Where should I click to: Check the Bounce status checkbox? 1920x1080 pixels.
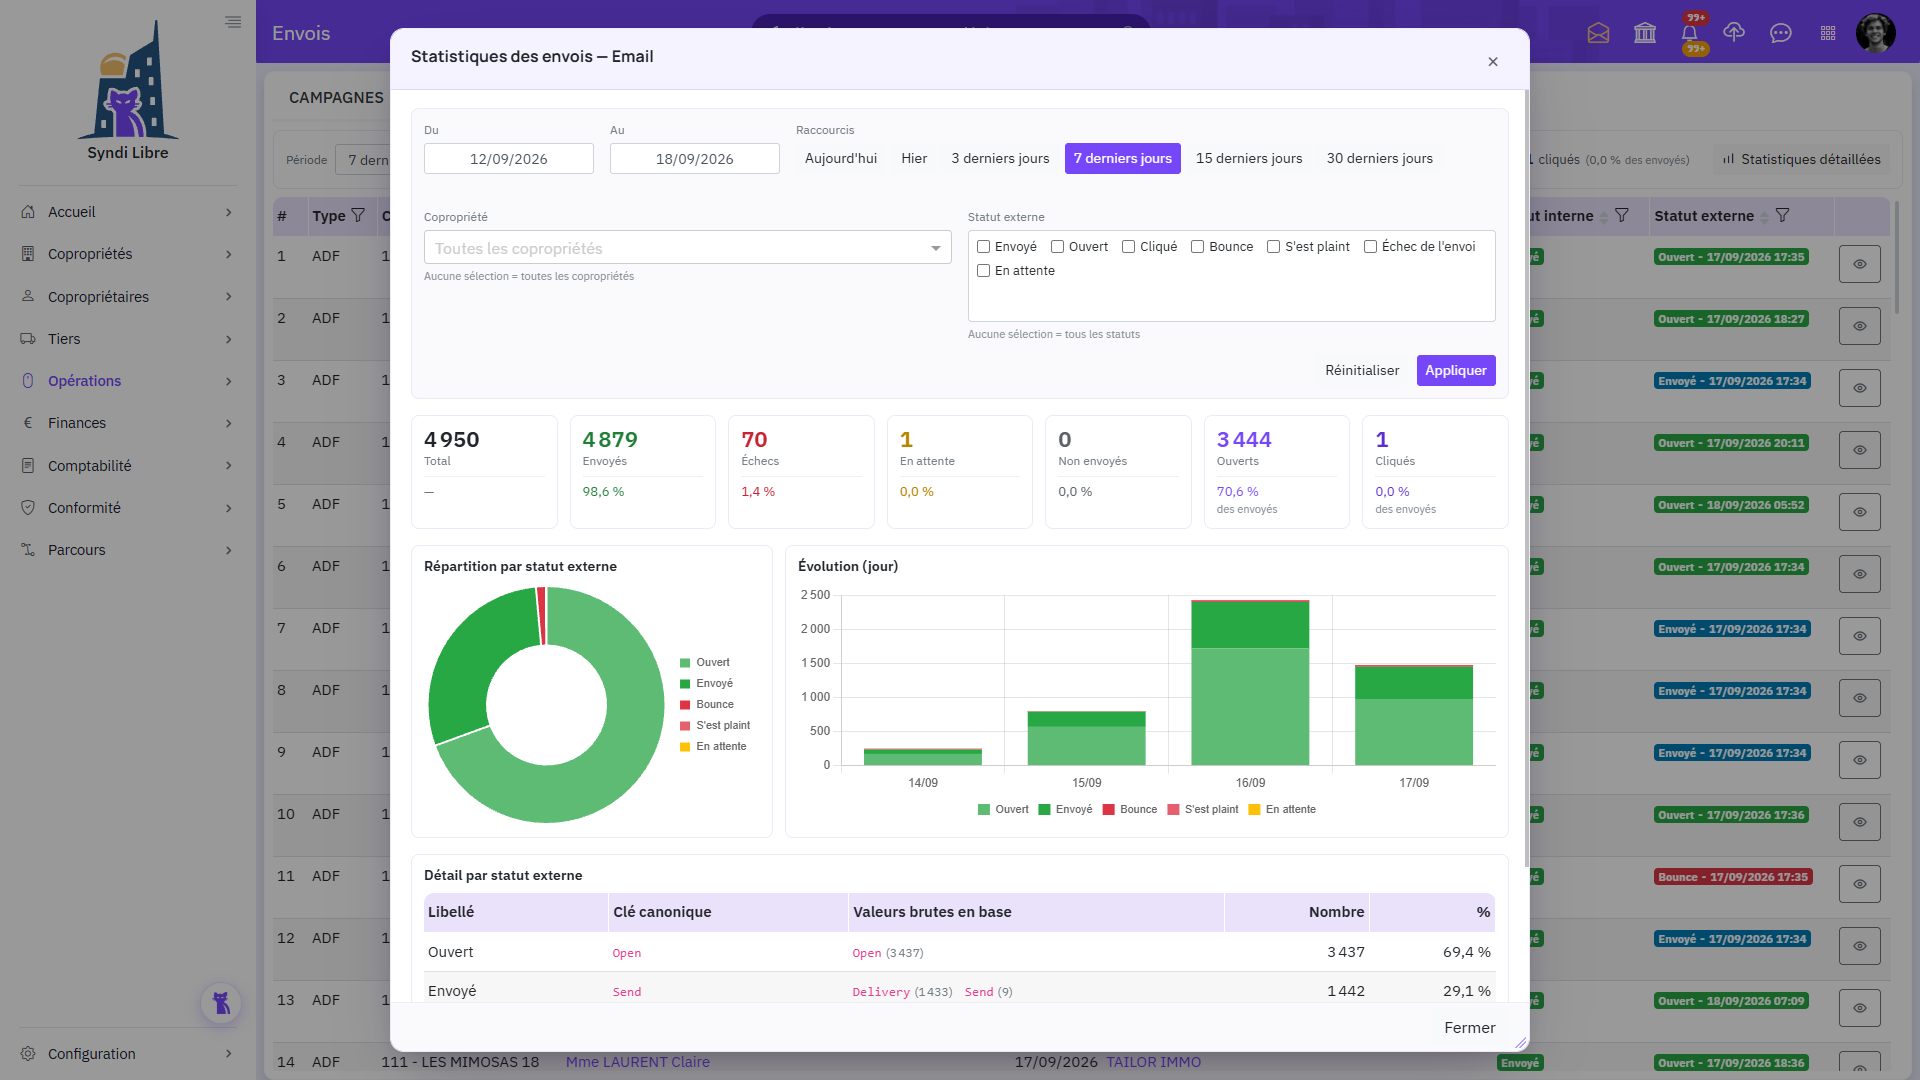point(1197,247)
